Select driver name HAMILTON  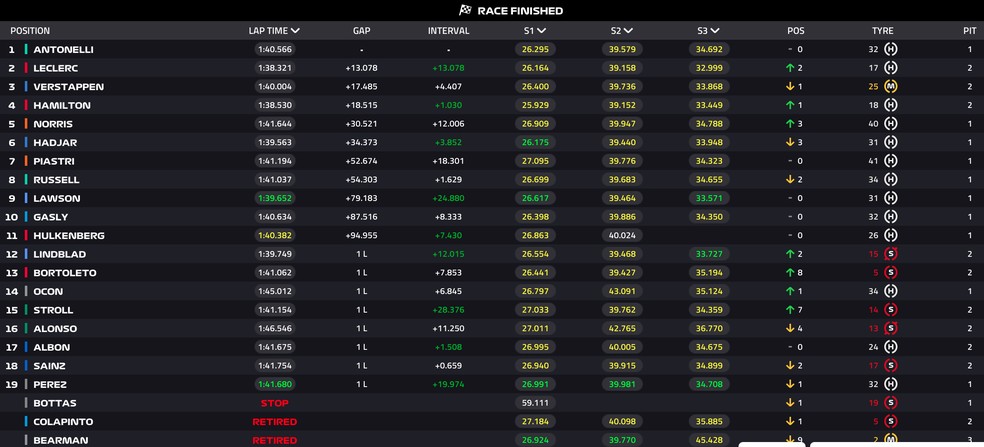pos(62,105)
